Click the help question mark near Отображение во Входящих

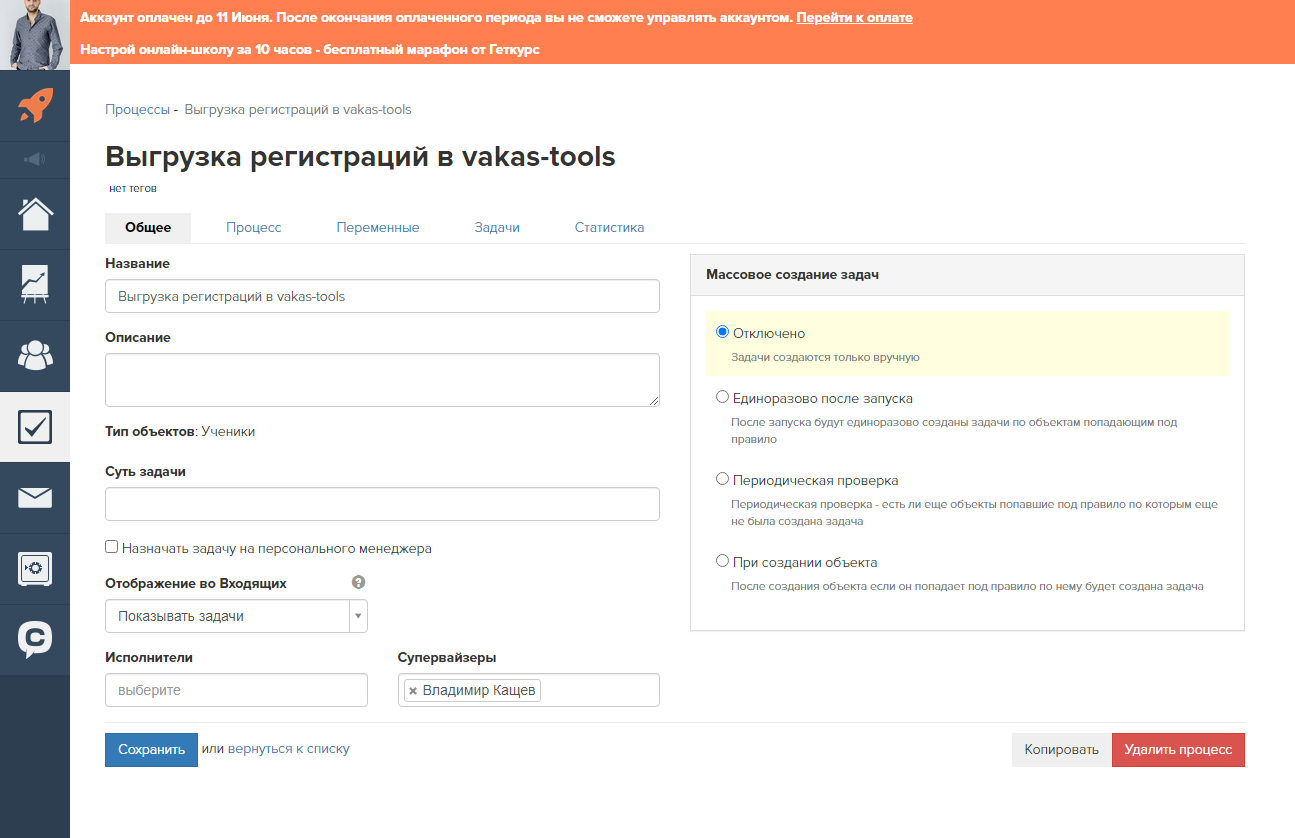point(358,581)
